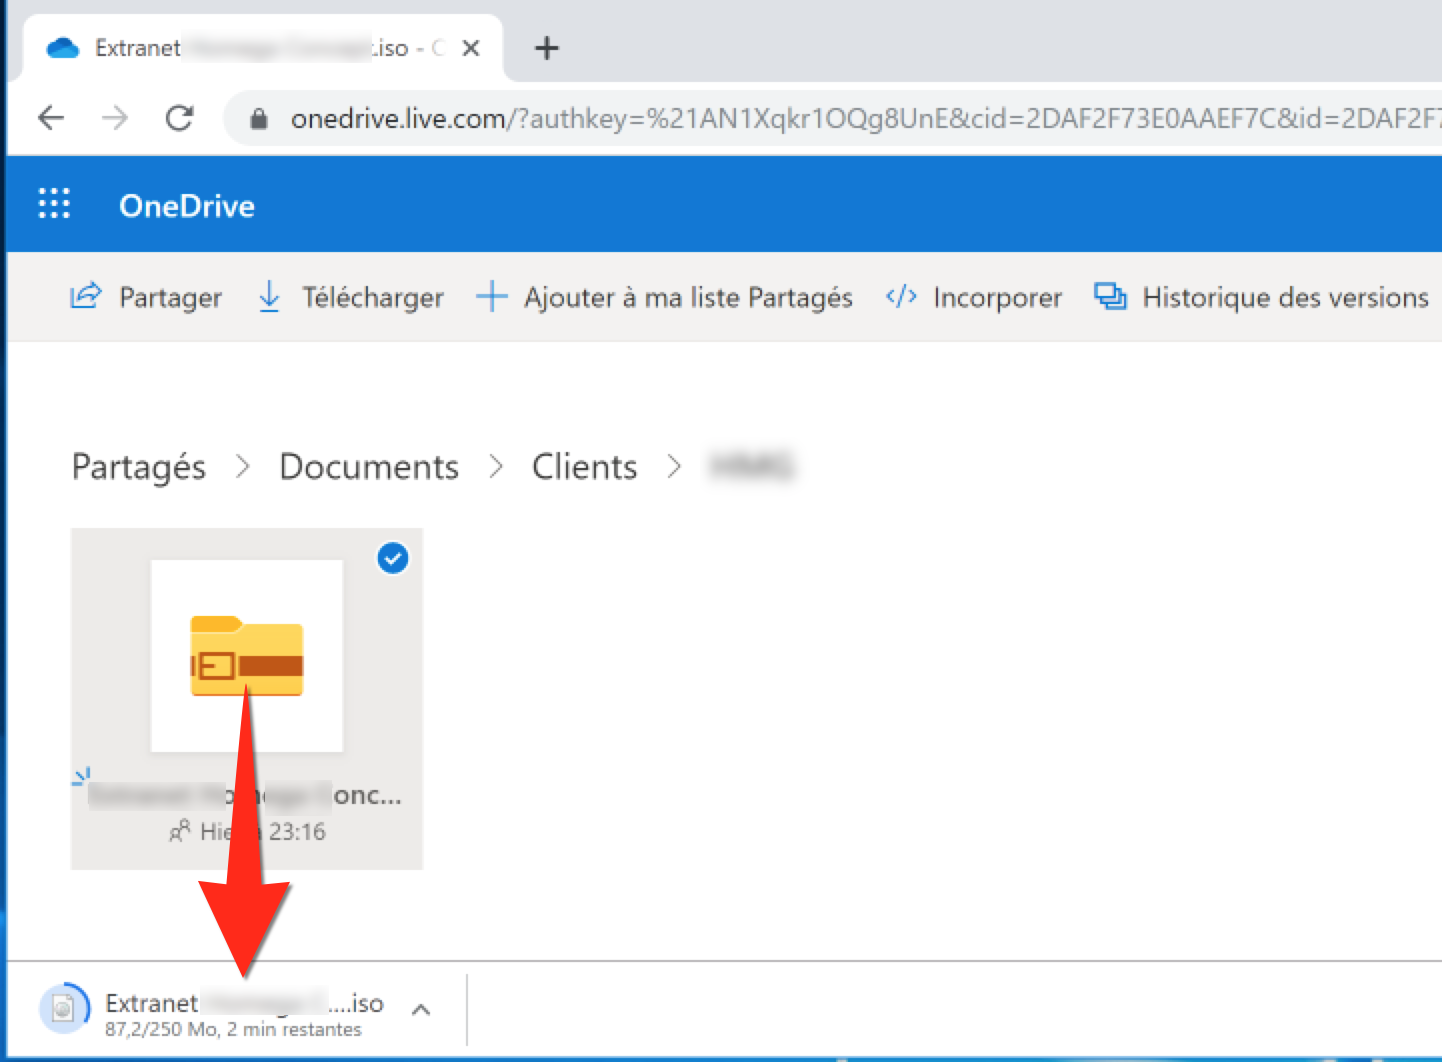Go to Documents in the breadcrumb
Screen dimensions: 1442x1062
[x=369, y=467]
